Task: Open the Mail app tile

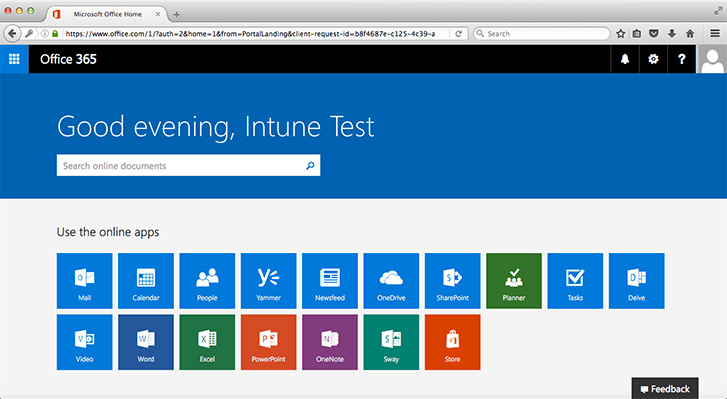Action: click(x=84, y=281)
